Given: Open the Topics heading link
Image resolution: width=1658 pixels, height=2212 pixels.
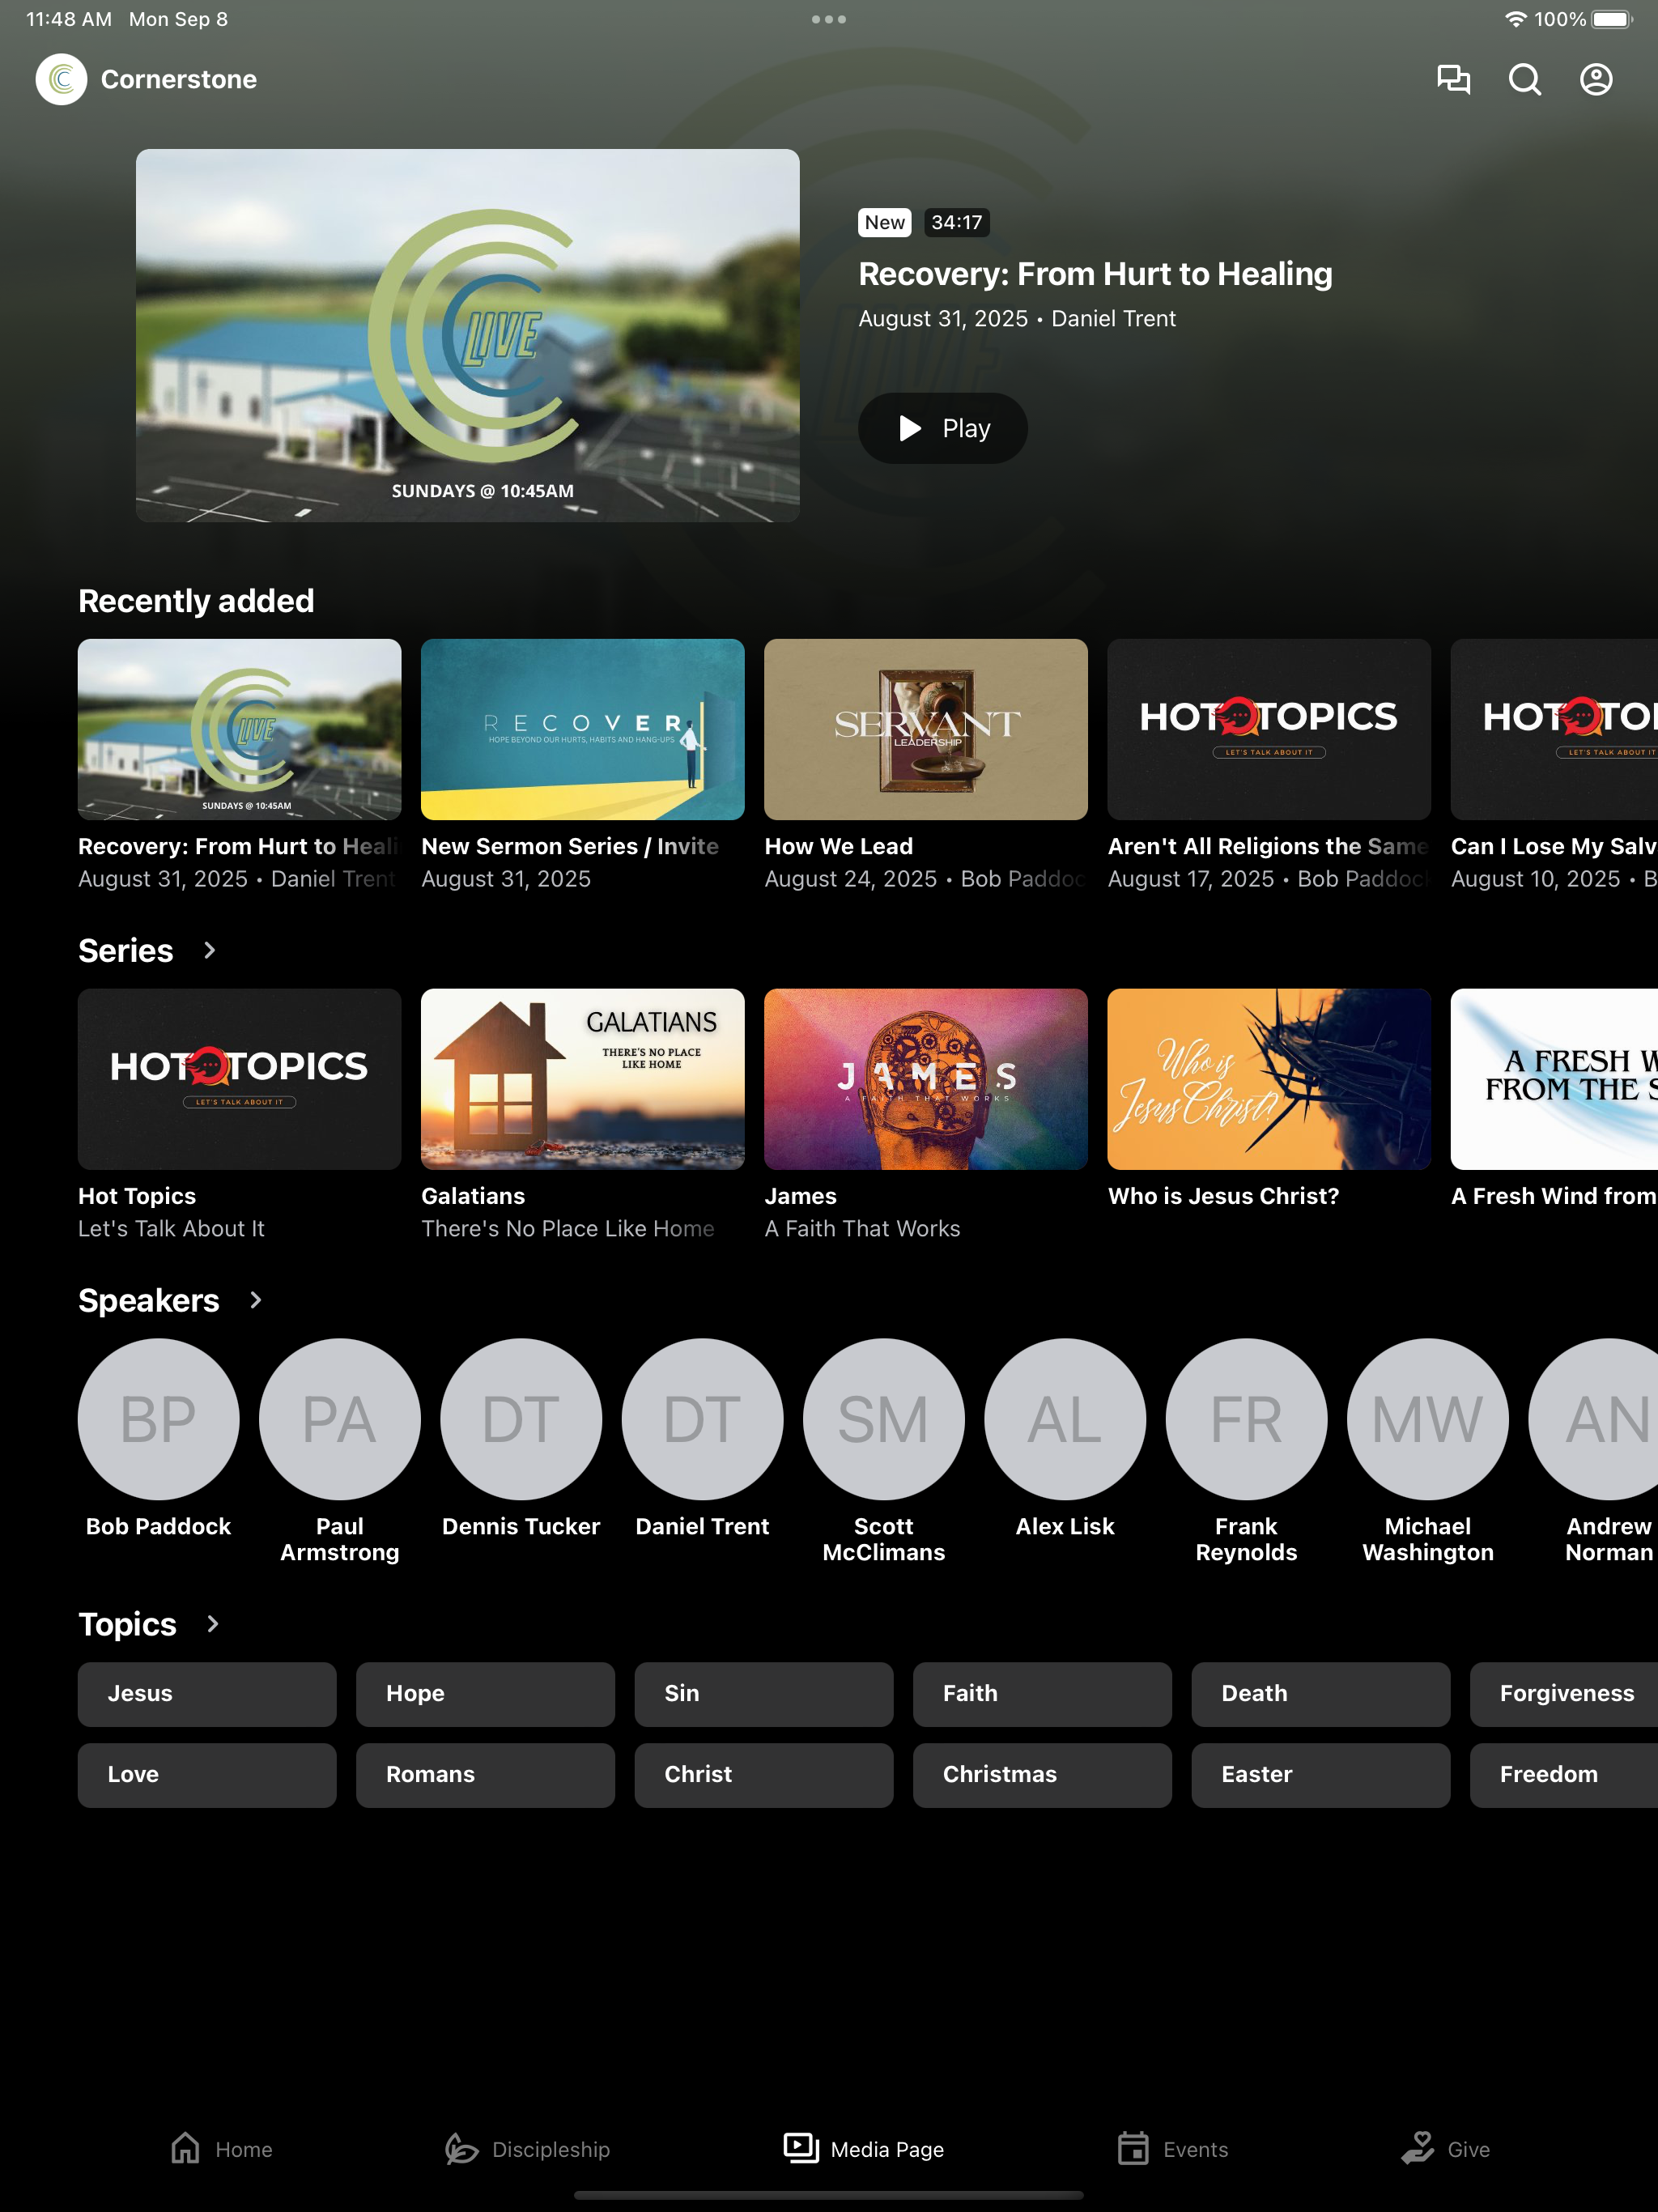Looking at the screenshot, I should point(128,1624).
